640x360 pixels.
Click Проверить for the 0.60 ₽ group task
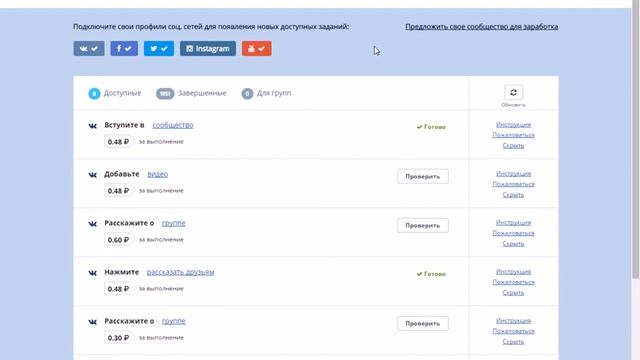pos(423,225)
